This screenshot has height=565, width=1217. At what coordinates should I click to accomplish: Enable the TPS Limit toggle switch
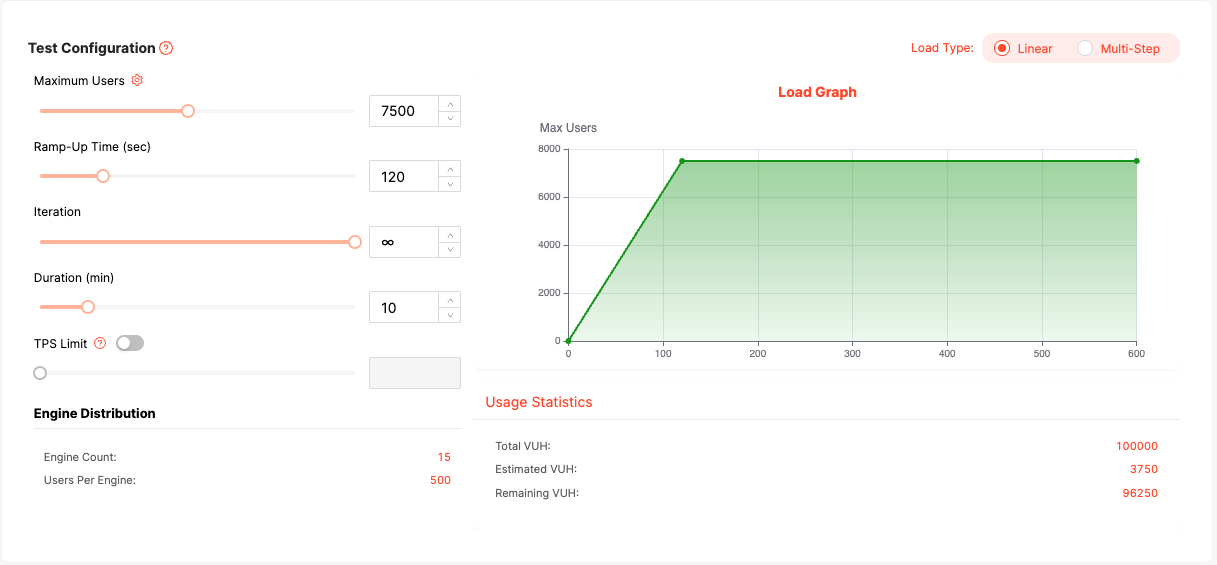(x=130, y=343)
